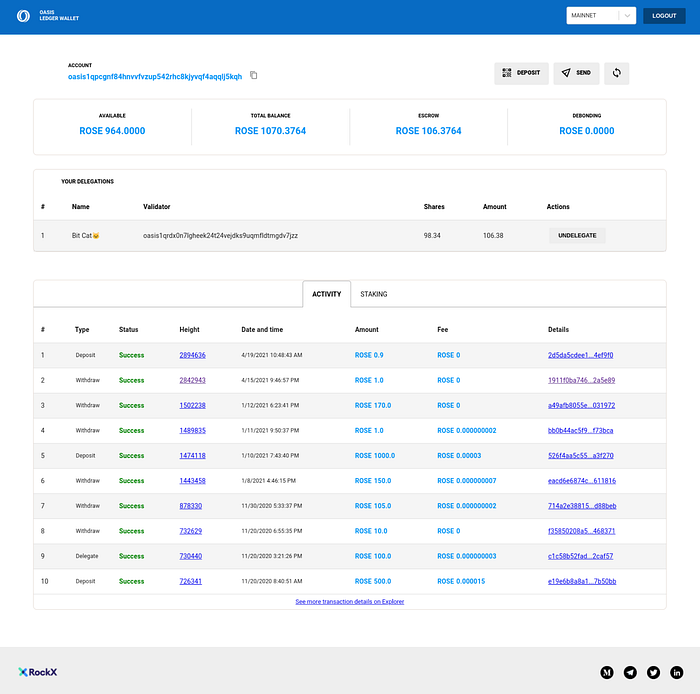Open the Twitter social icon in footer
The height and width of the screenshot is (694, 700).
coord(653,672)
